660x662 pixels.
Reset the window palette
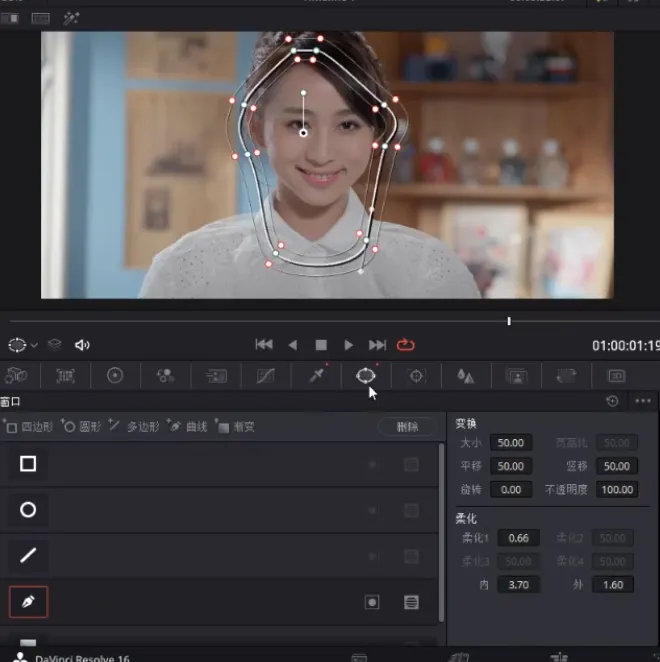click(612, 401)
